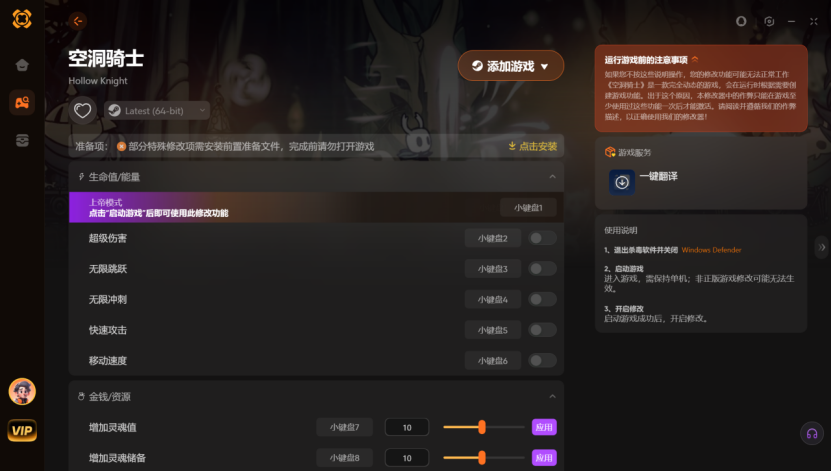The image size is (831, 471).
Task: Click the VIP badge
Action: (22, 430)
